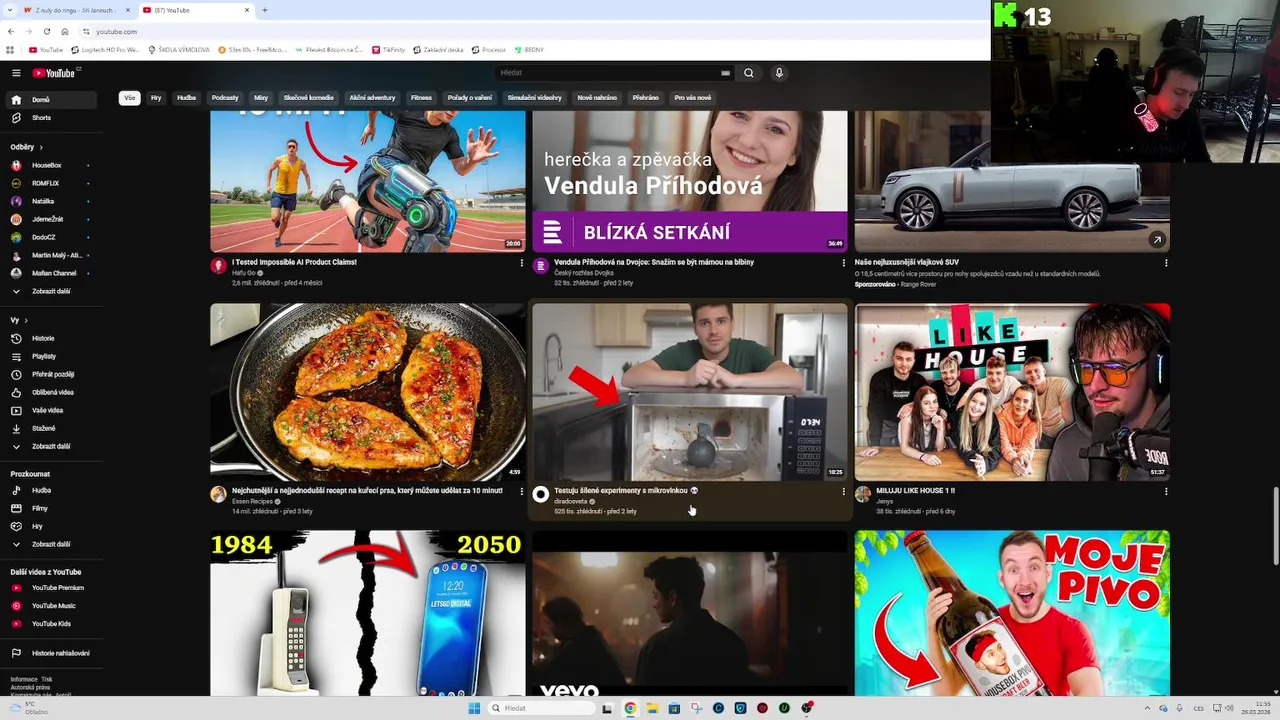Start voice search with the microphone
The width and height of the screenshot is (1280, 720).
coord(779,73)
